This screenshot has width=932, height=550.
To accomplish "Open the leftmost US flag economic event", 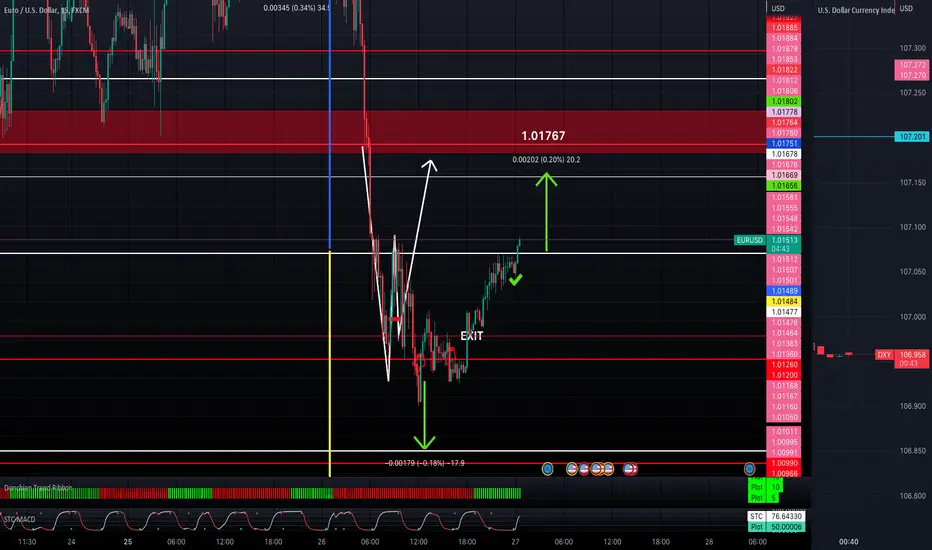I will [x=572, y=469].
